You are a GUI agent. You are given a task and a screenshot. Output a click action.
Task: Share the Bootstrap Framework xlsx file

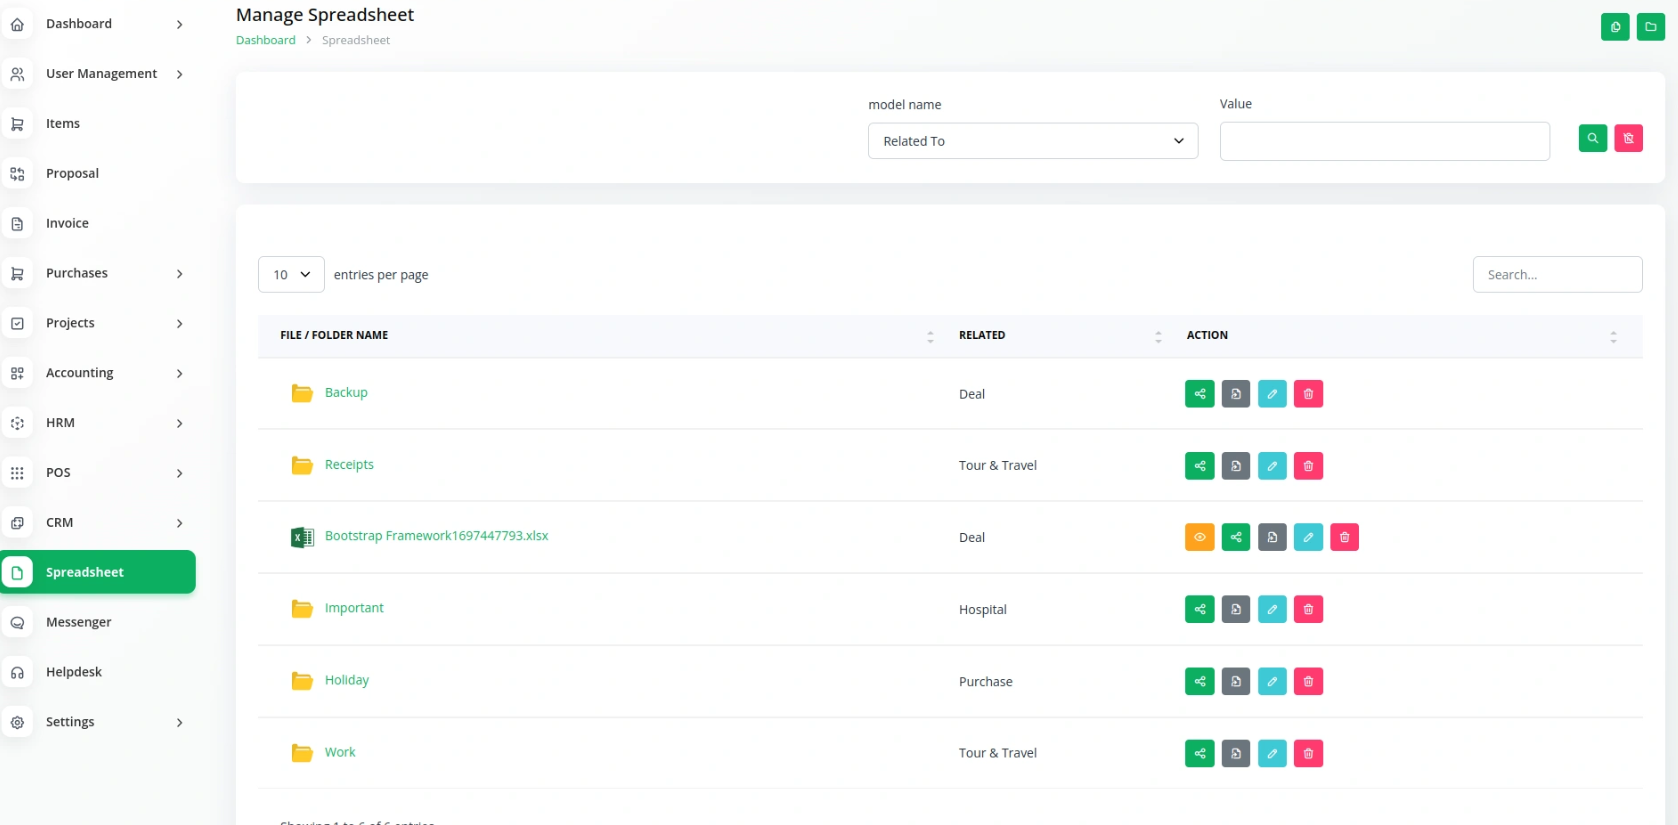(x=1236, y=538)
